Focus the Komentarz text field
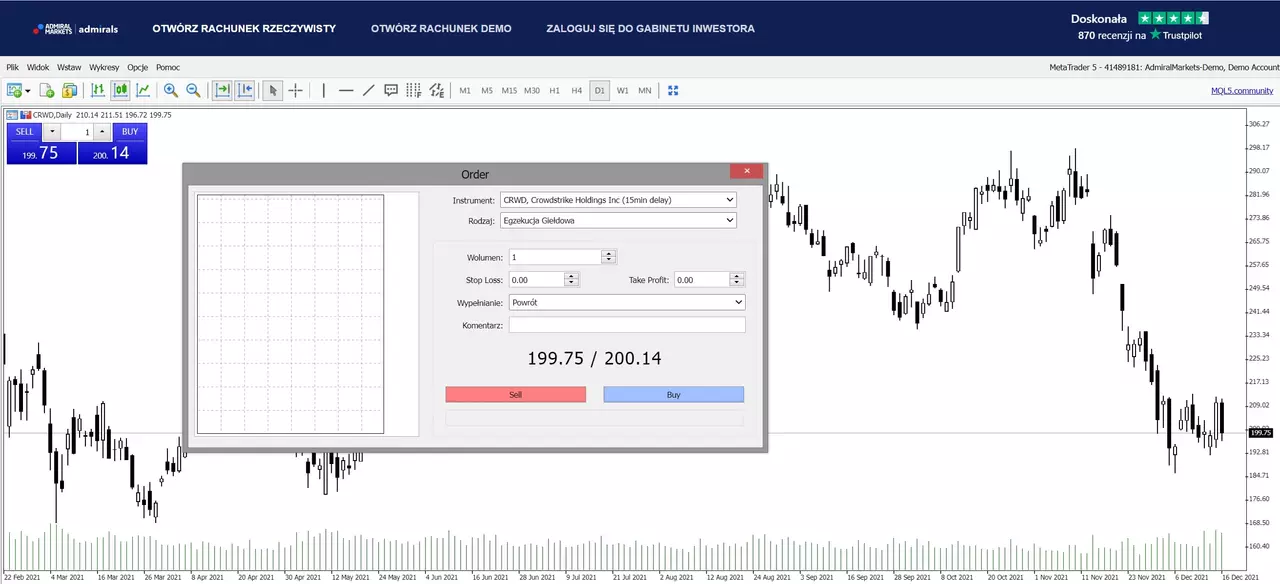1280x584 pixels. coord(627,325)
